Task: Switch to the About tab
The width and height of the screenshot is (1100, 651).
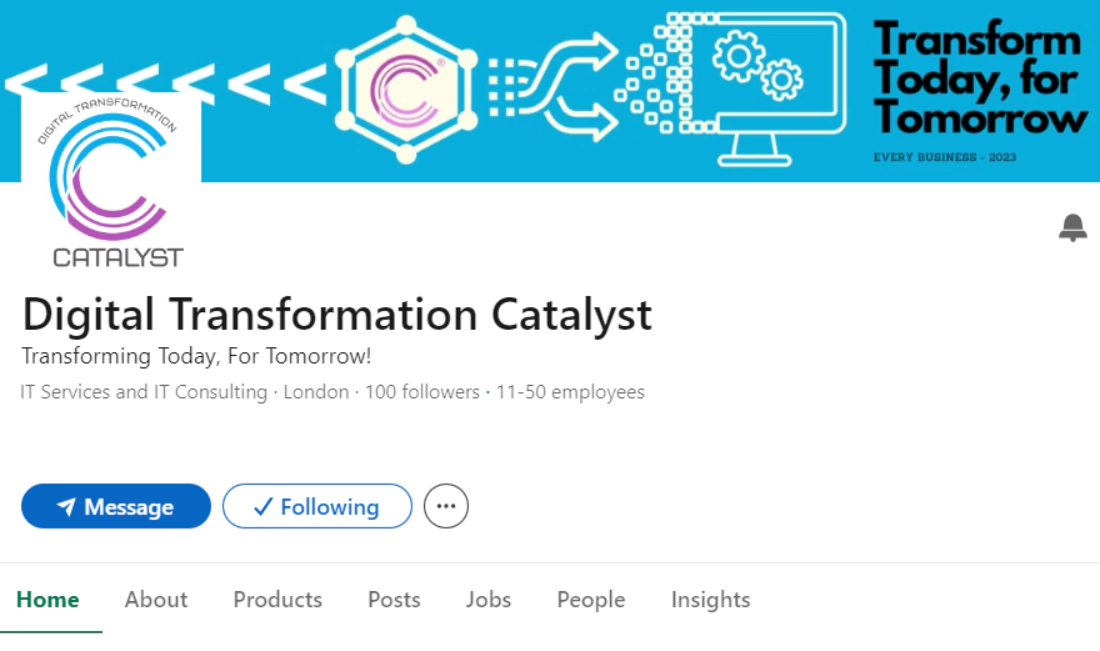Action: (156, 600)
